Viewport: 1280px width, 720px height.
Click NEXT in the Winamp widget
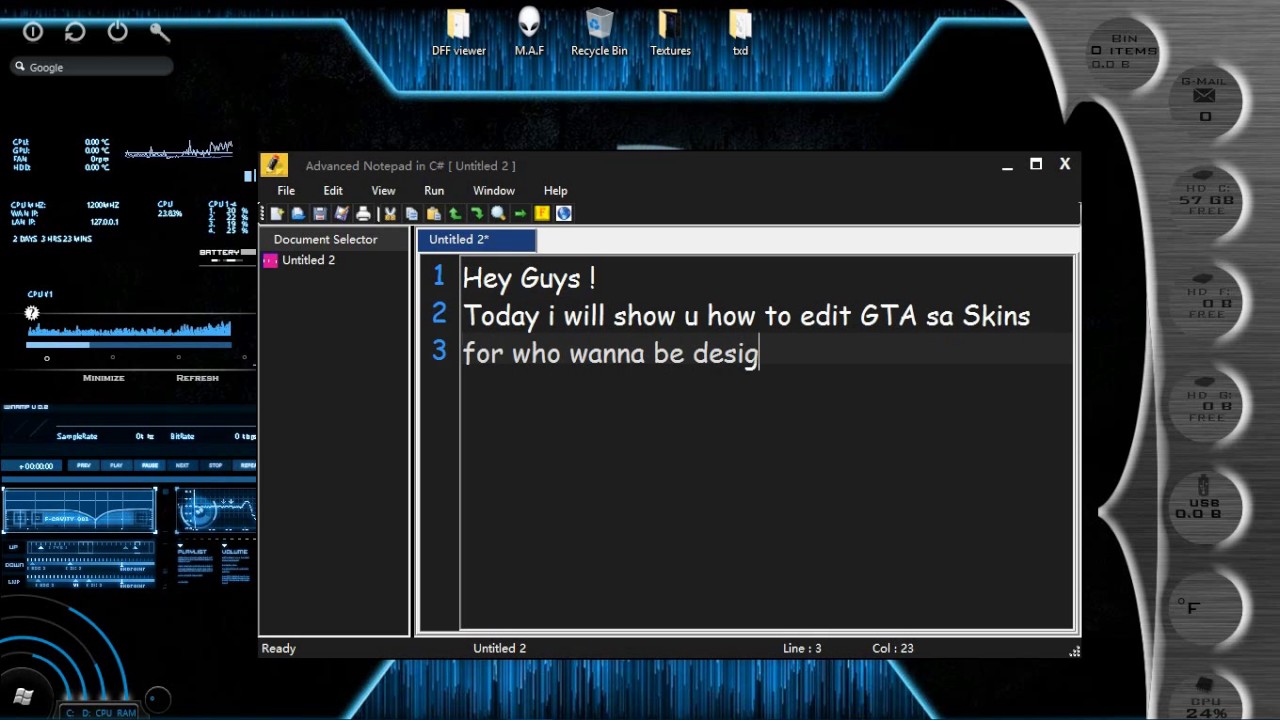pyautogui.click(x=182, y=465)
